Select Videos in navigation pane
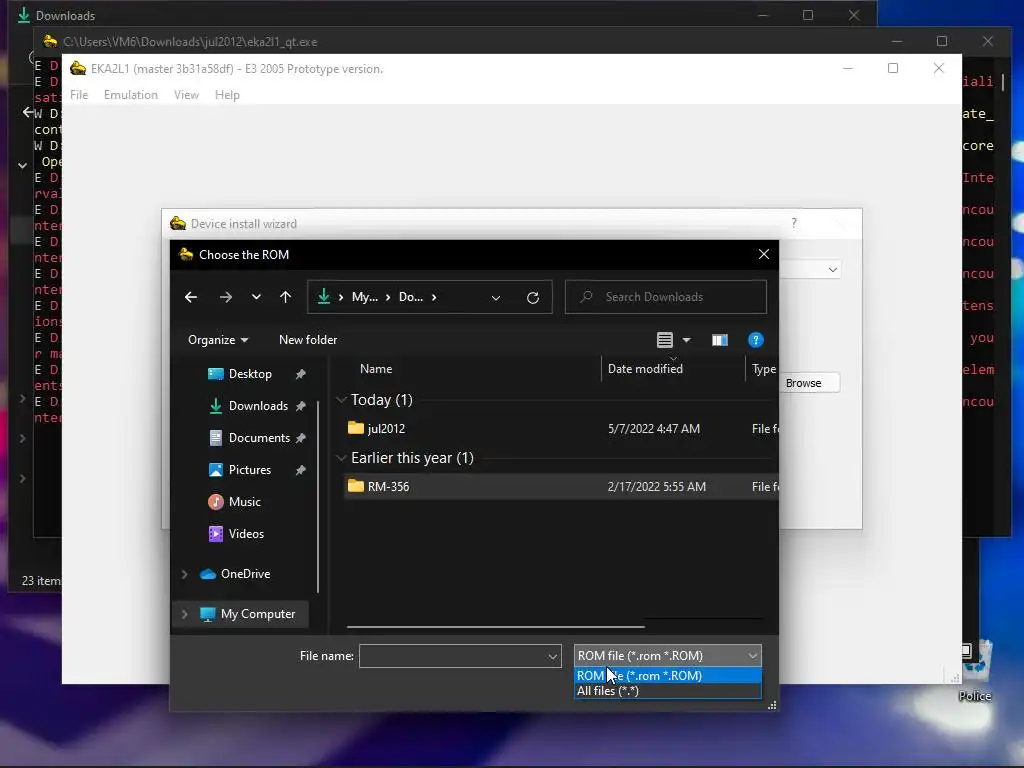Screen dimensions: 1024x768 click(246, 534)
